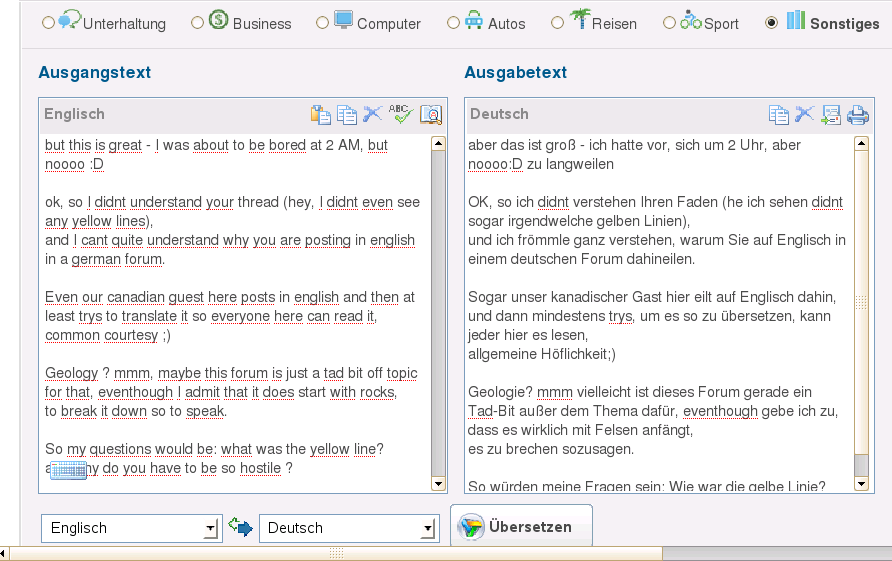Viewport: 892px width, 561px height.
Task: Click the Unterhaltung speech bubble icon
Action: point(70,19)
